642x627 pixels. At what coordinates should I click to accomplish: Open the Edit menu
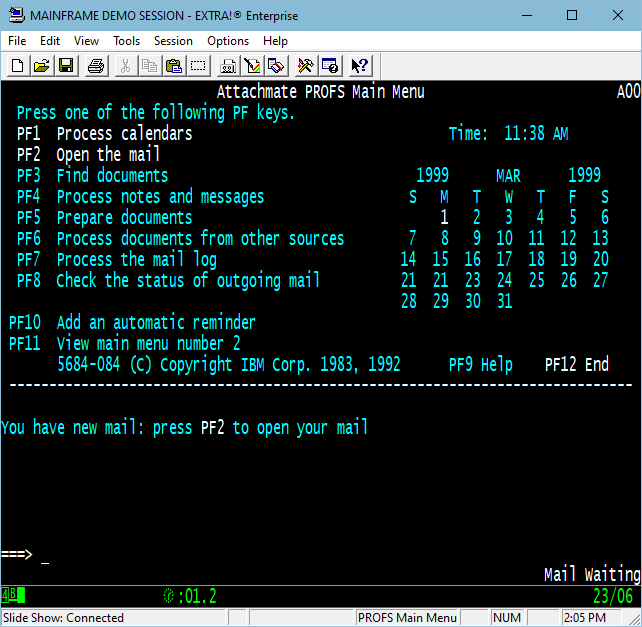point(50,41)
